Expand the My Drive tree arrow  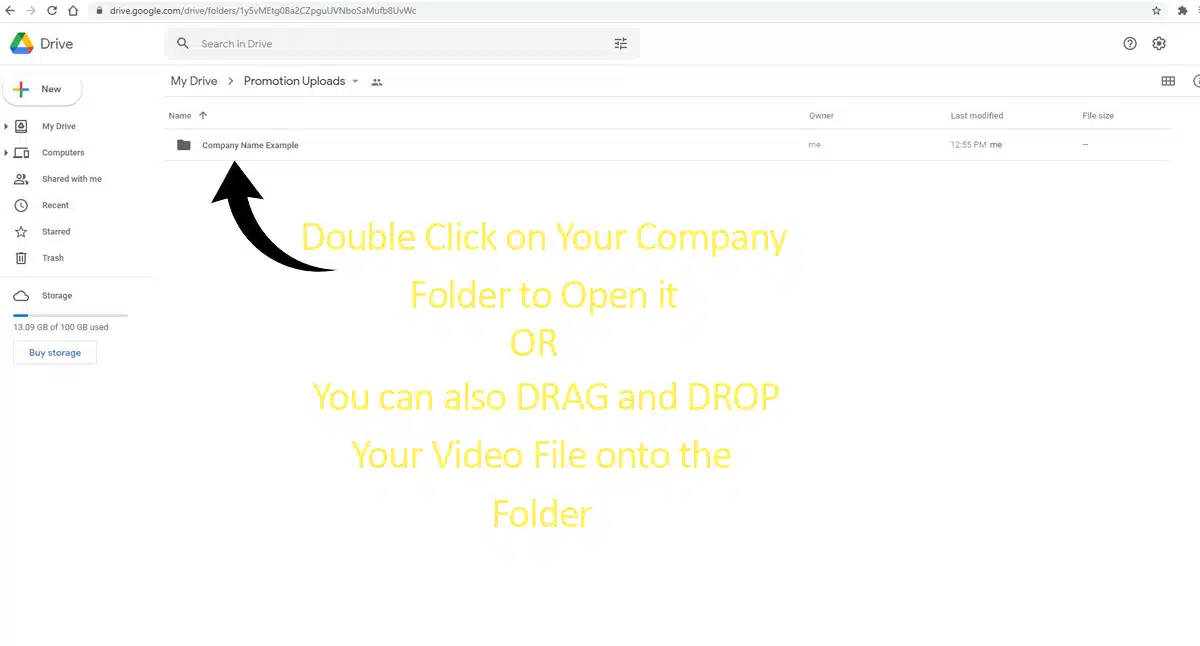coord(7,127)
